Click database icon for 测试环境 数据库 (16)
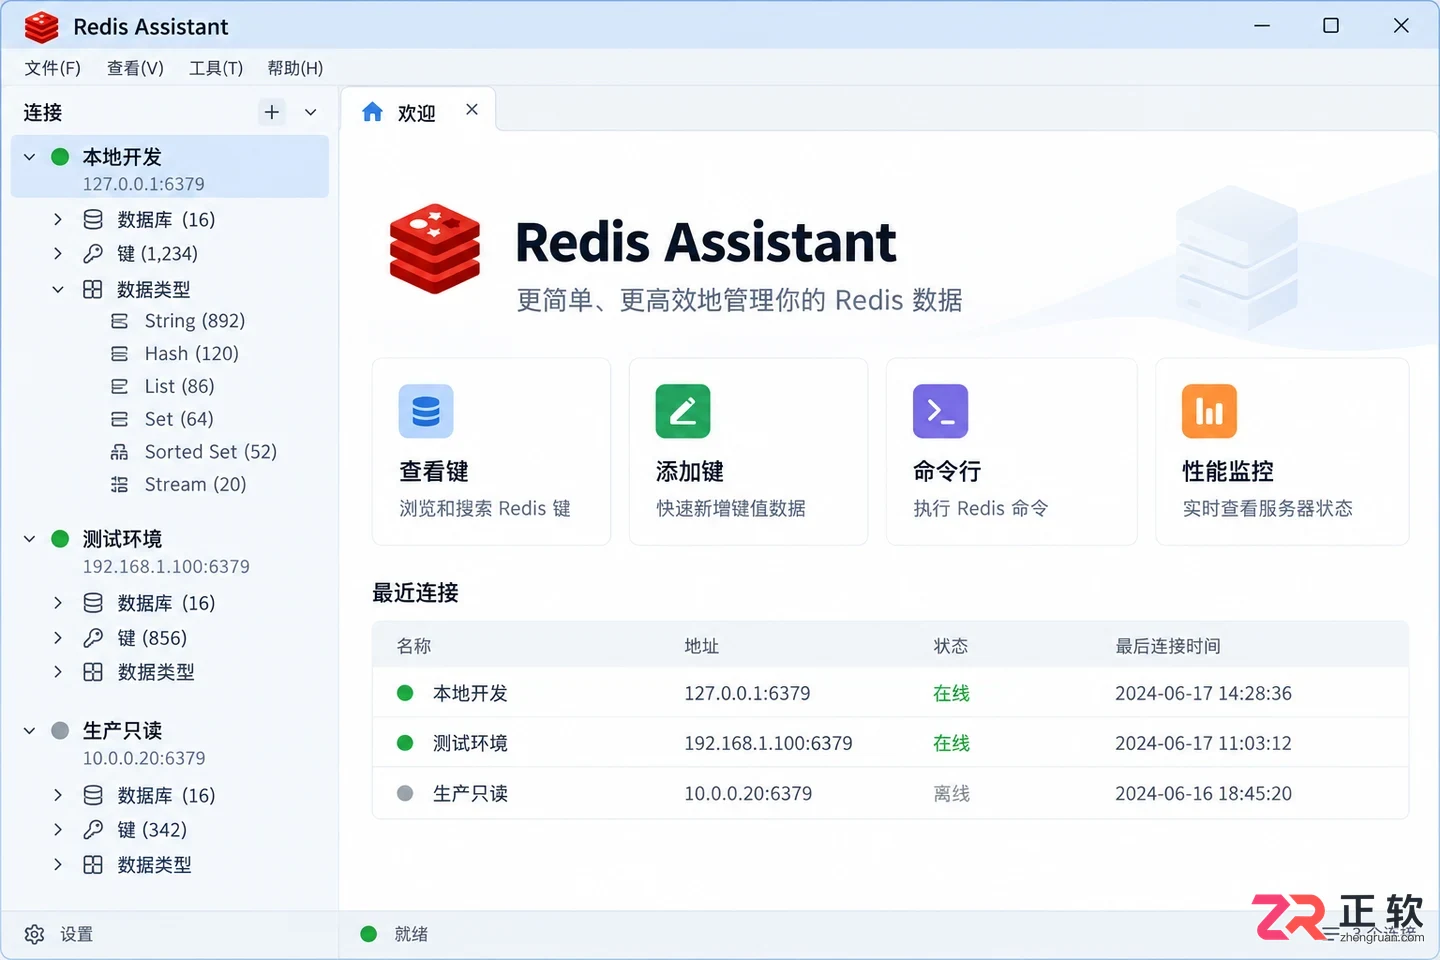The image size is (1440, 960). click(x=93, y=603)
